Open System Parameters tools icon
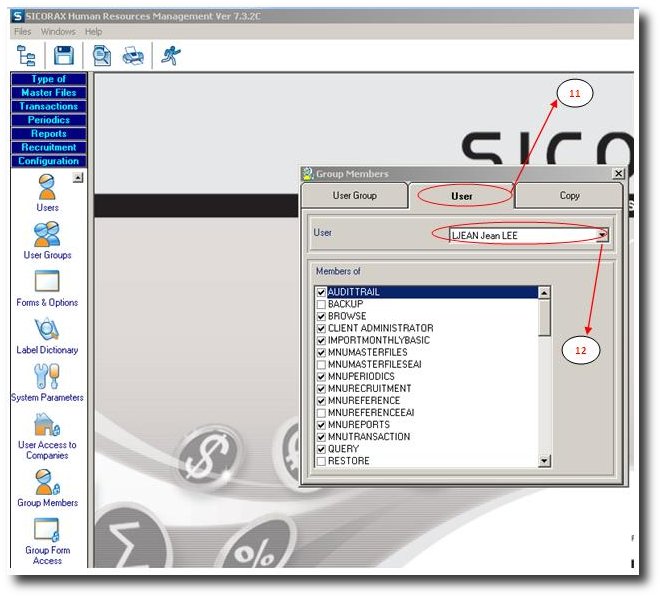 tap(47, 376)
